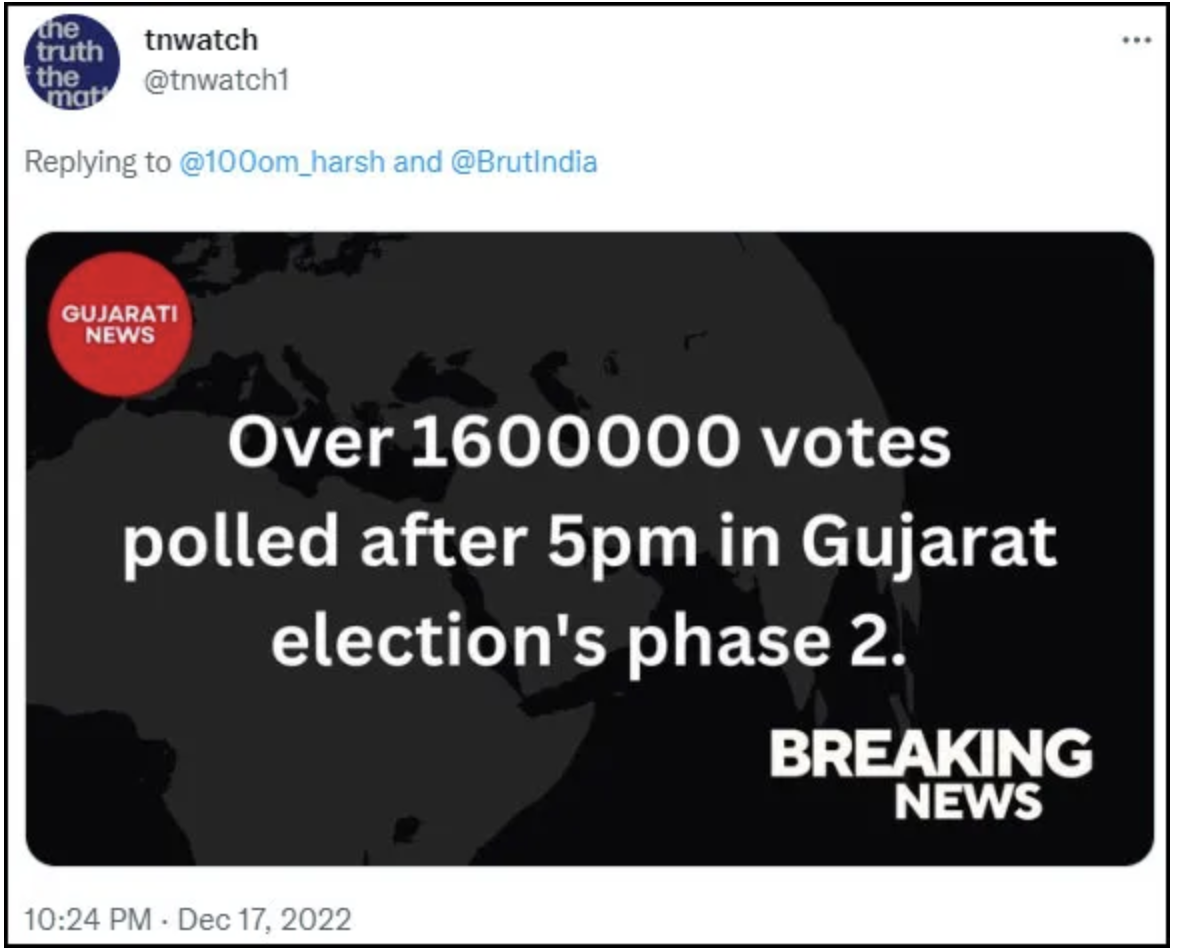Image resolution: width=1186 pixels, height=952 pixels.
Task: Open the three-dot more options menu
Action: [x=1135, y=41]
